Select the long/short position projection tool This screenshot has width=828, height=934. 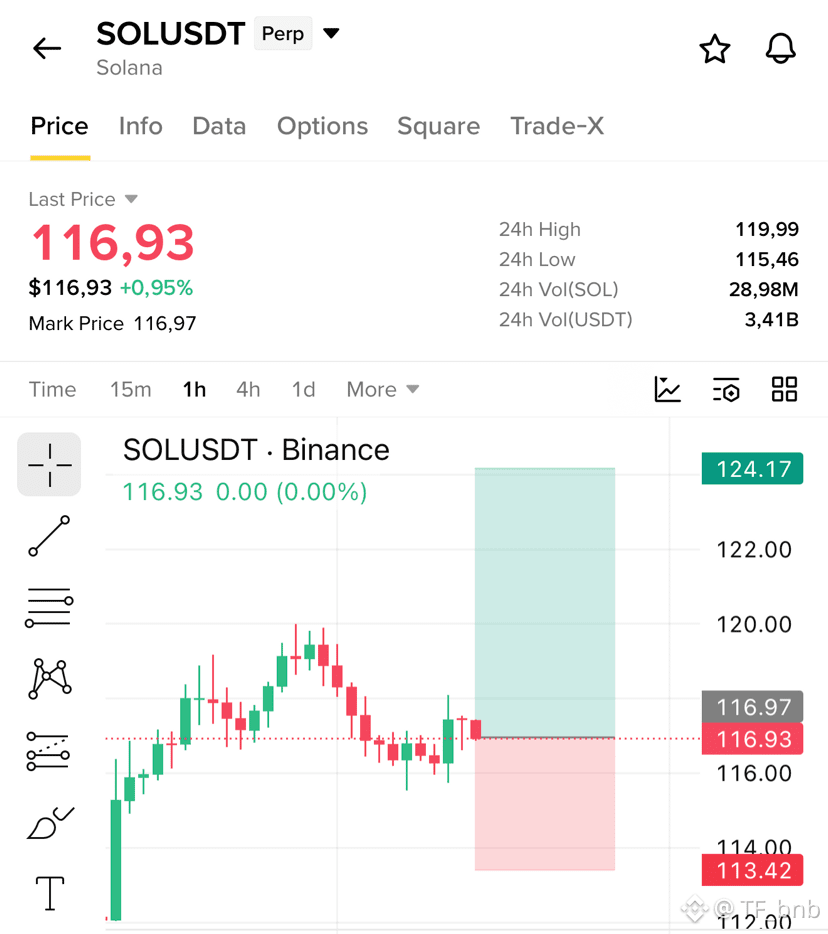(48, 751)
